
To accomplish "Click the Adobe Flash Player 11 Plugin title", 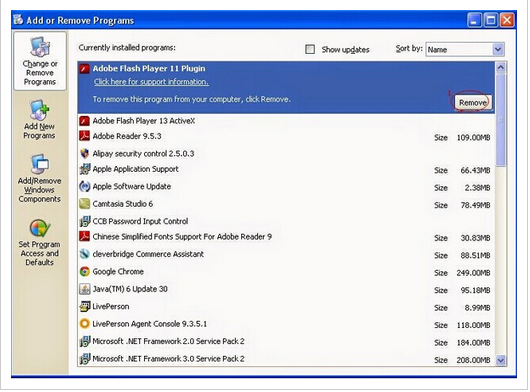I will 149,69.
